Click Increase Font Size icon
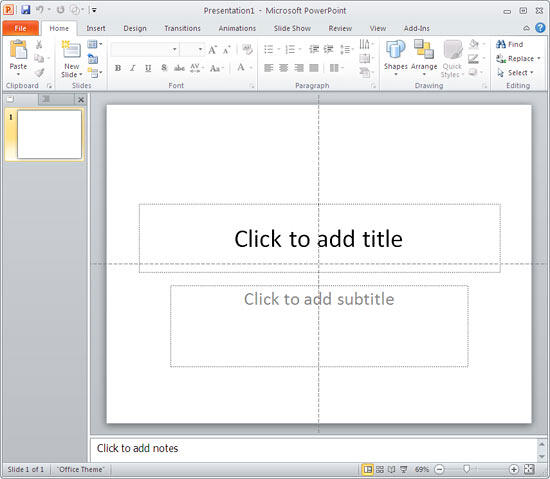The width and height of the screenshot is (550, 479). (213, 50)
